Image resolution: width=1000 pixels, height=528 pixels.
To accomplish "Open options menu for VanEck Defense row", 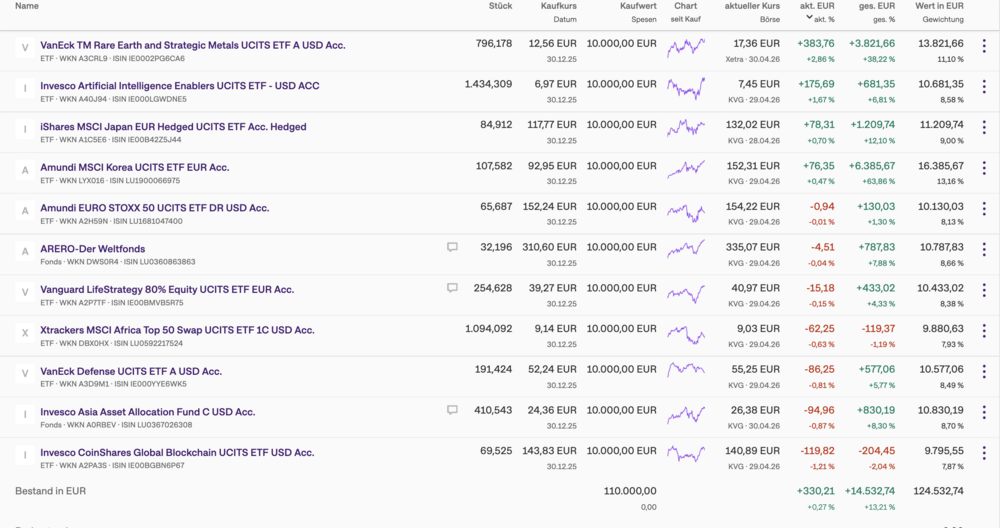I will (984, 372).
